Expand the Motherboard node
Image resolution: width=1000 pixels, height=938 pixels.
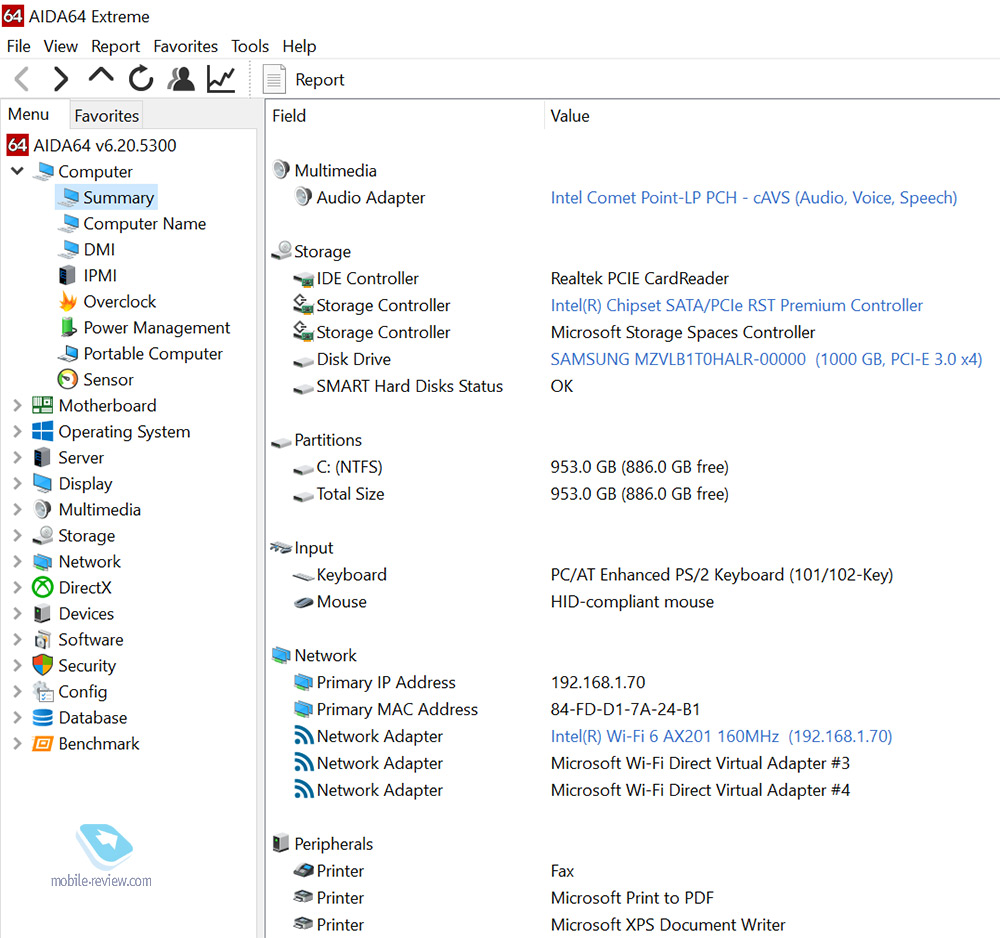[17, 406]
